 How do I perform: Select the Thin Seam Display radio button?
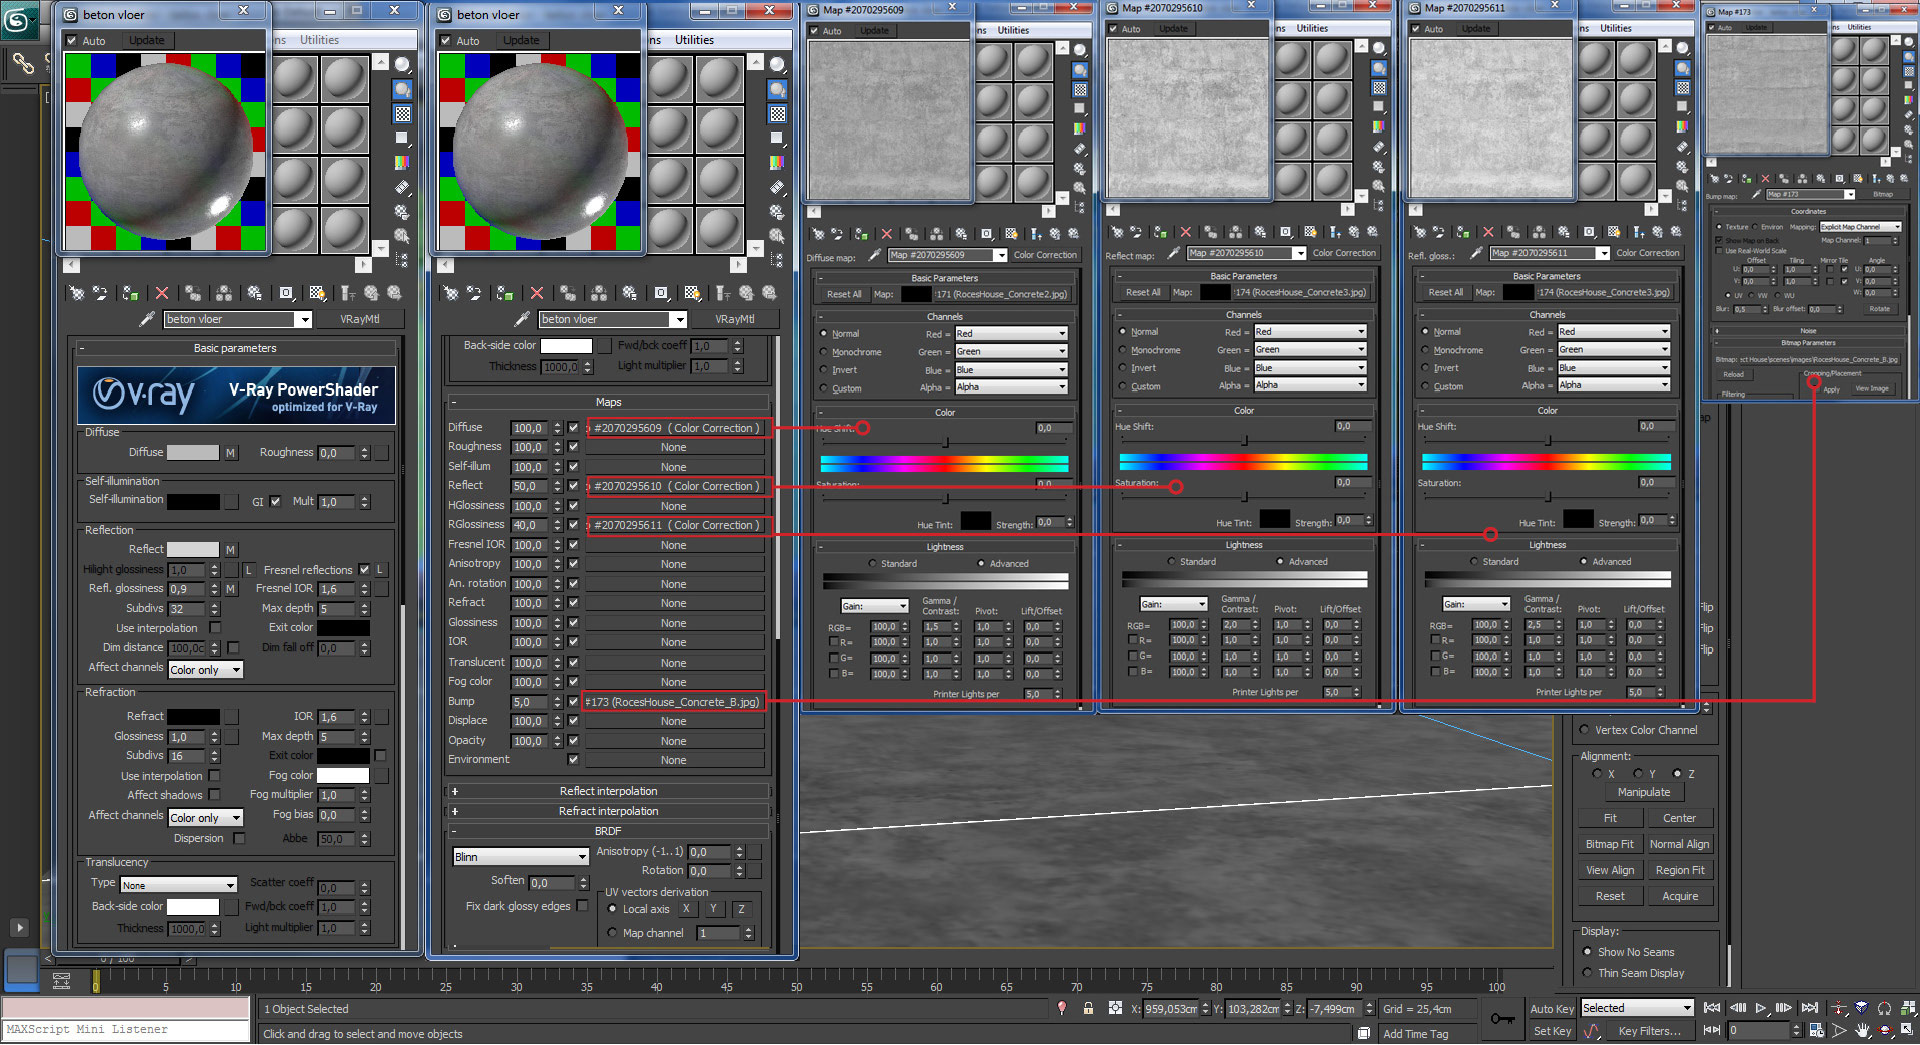click(1587, 973)
